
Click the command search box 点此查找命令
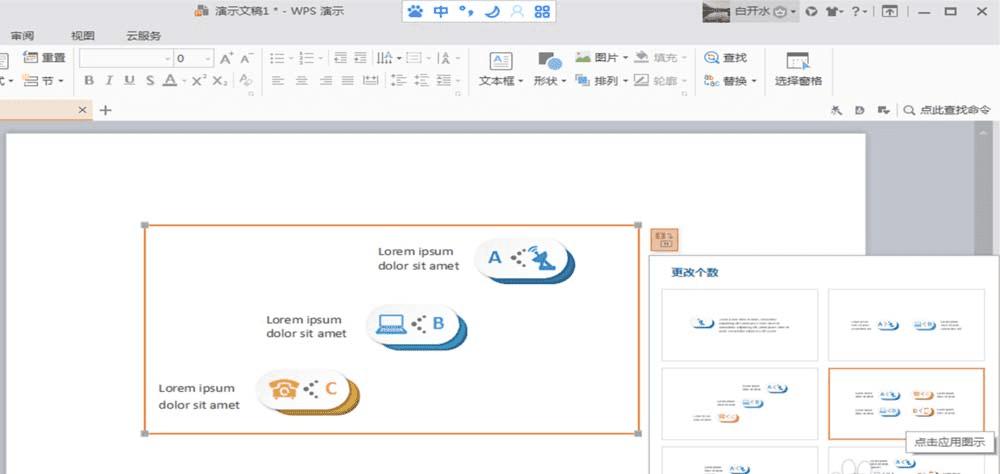pyautogui.click(x=948, y=110)
